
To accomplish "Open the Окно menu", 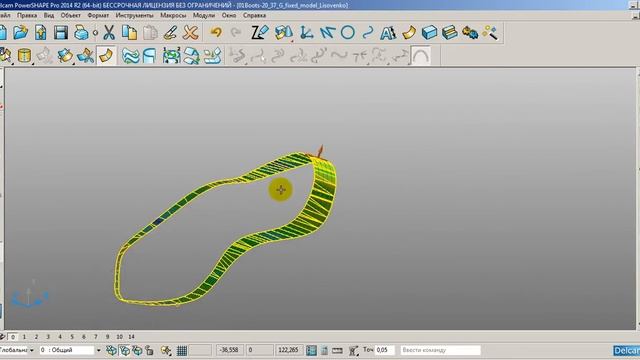I will coord(229,16).
